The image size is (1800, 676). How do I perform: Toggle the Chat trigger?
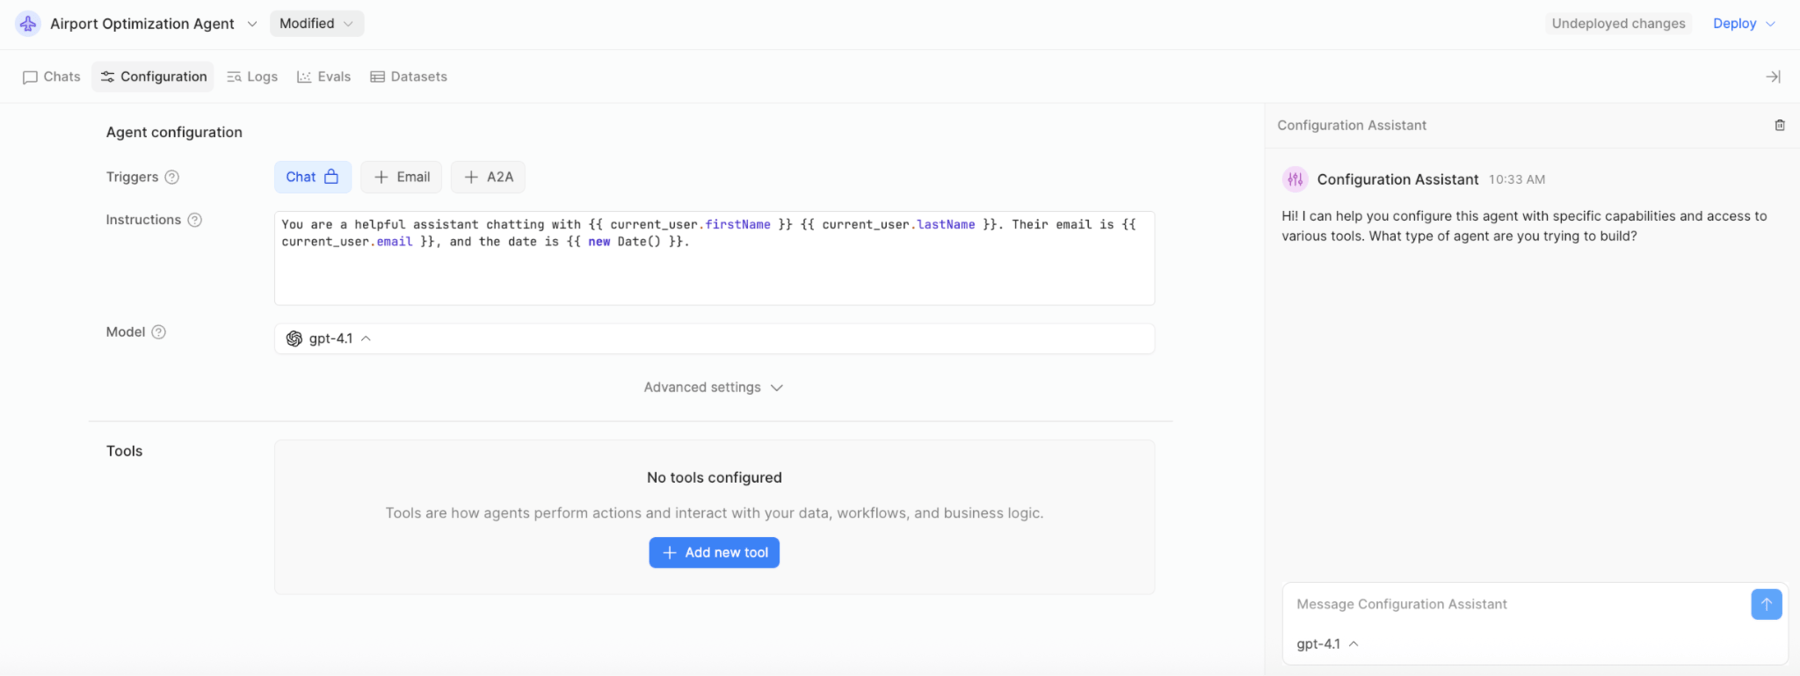pyautogui.click(x=312, y=177)
